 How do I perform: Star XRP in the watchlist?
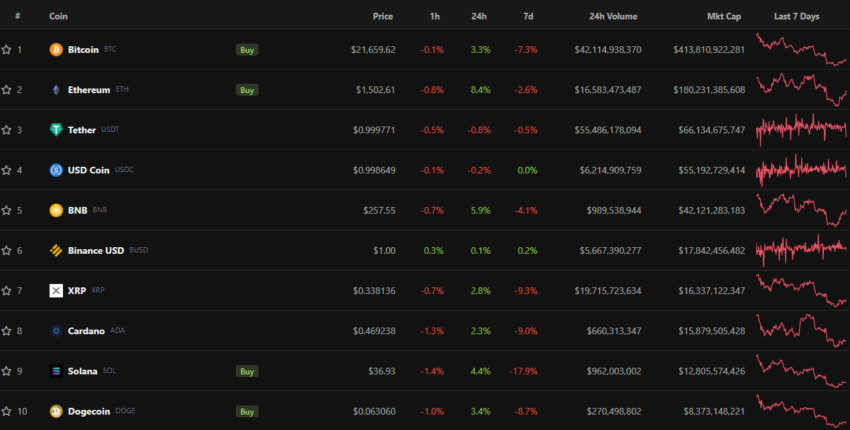click(7, 291)
